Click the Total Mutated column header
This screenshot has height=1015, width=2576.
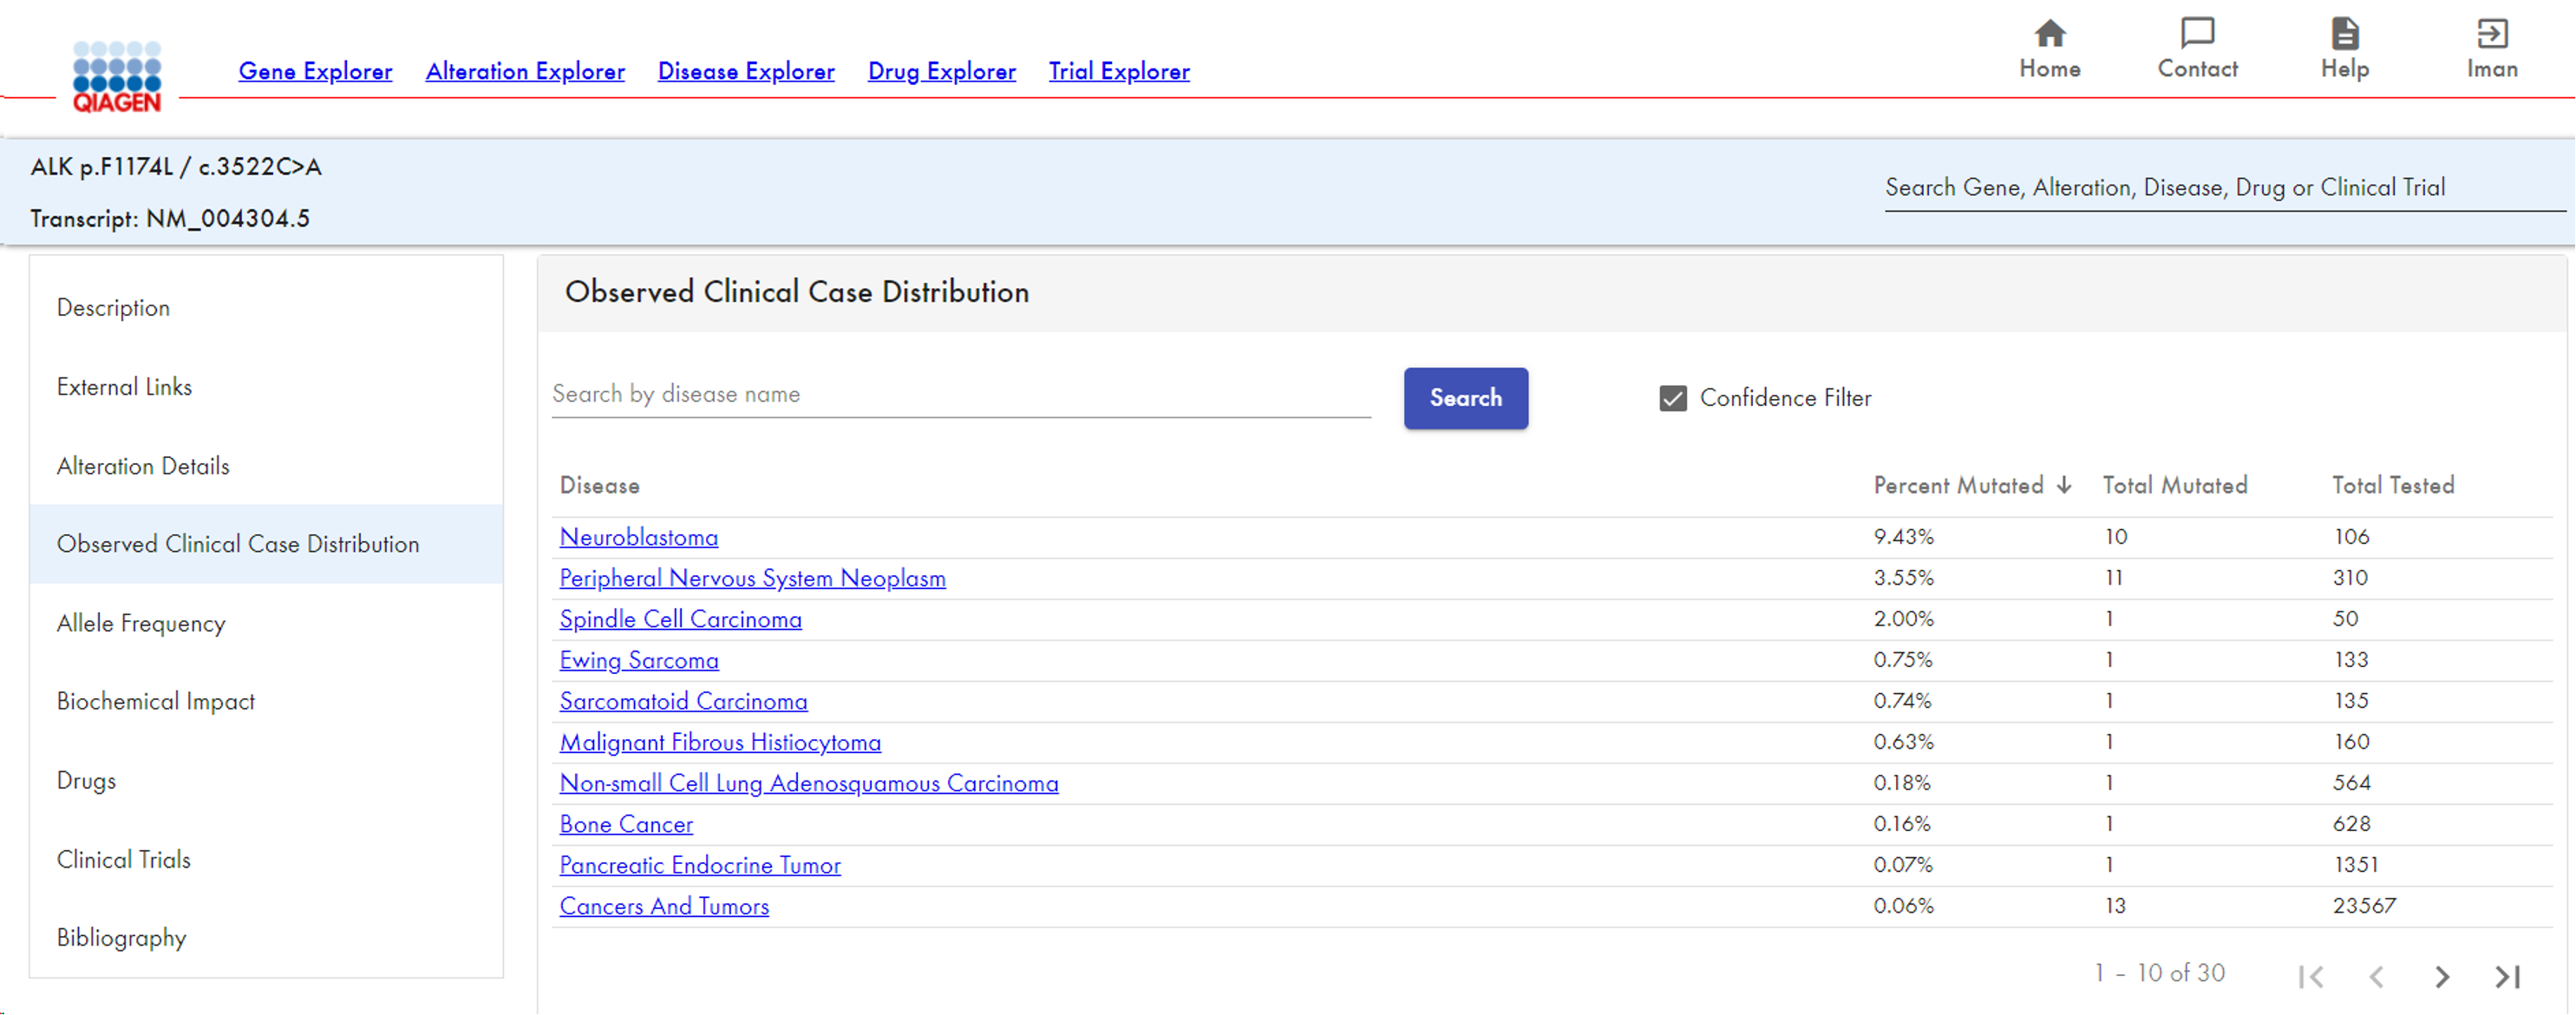click(x=2174, y=485)
